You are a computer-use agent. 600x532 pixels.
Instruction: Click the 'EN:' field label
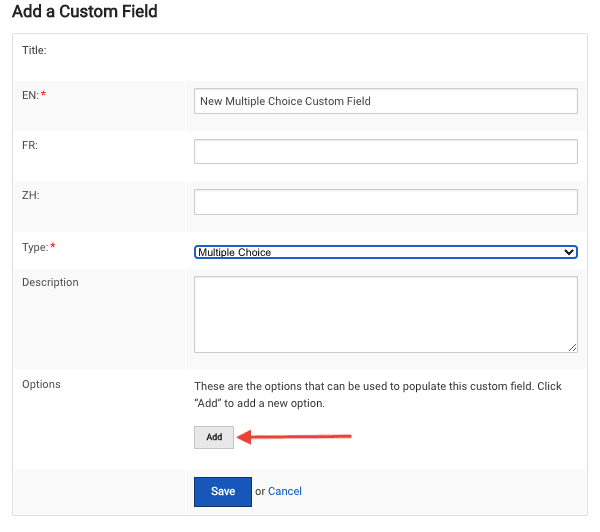pos(30,95)
